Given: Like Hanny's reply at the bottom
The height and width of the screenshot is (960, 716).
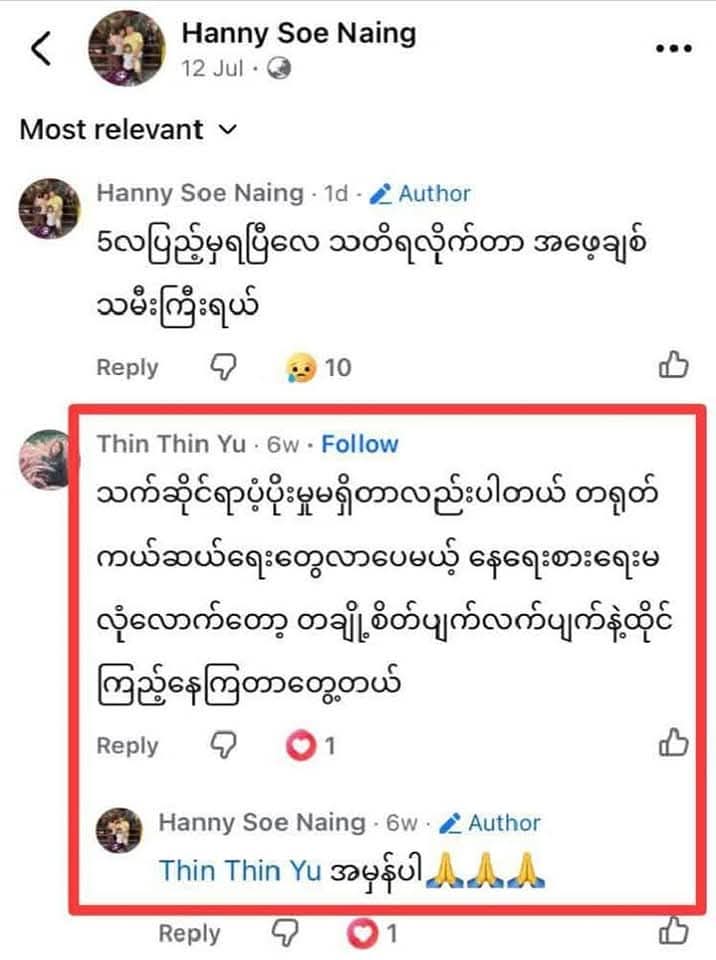Looking at the screenshot, I should click(673, 931).
